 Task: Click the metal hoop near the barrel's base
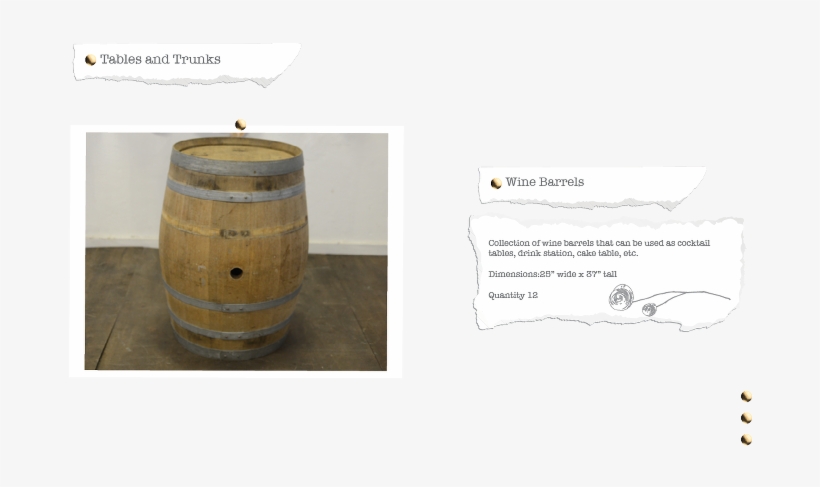(x=229, y=352)
